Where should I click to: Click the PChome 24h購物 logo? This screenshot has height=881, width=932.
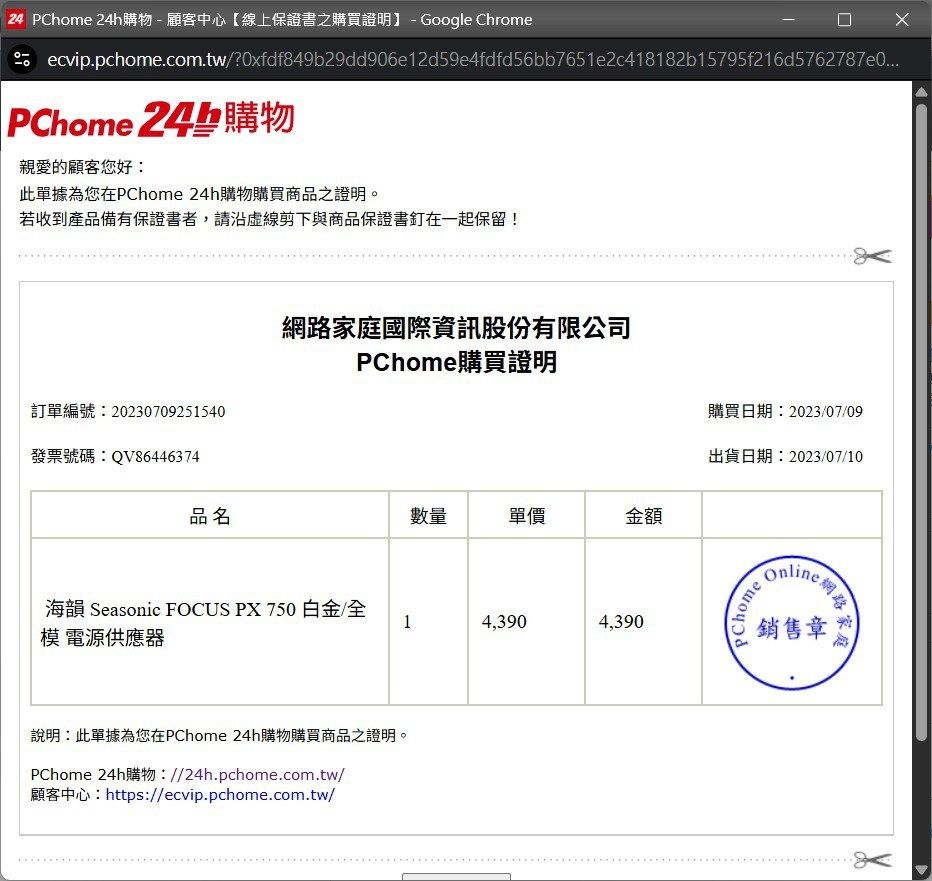point(151,119)
